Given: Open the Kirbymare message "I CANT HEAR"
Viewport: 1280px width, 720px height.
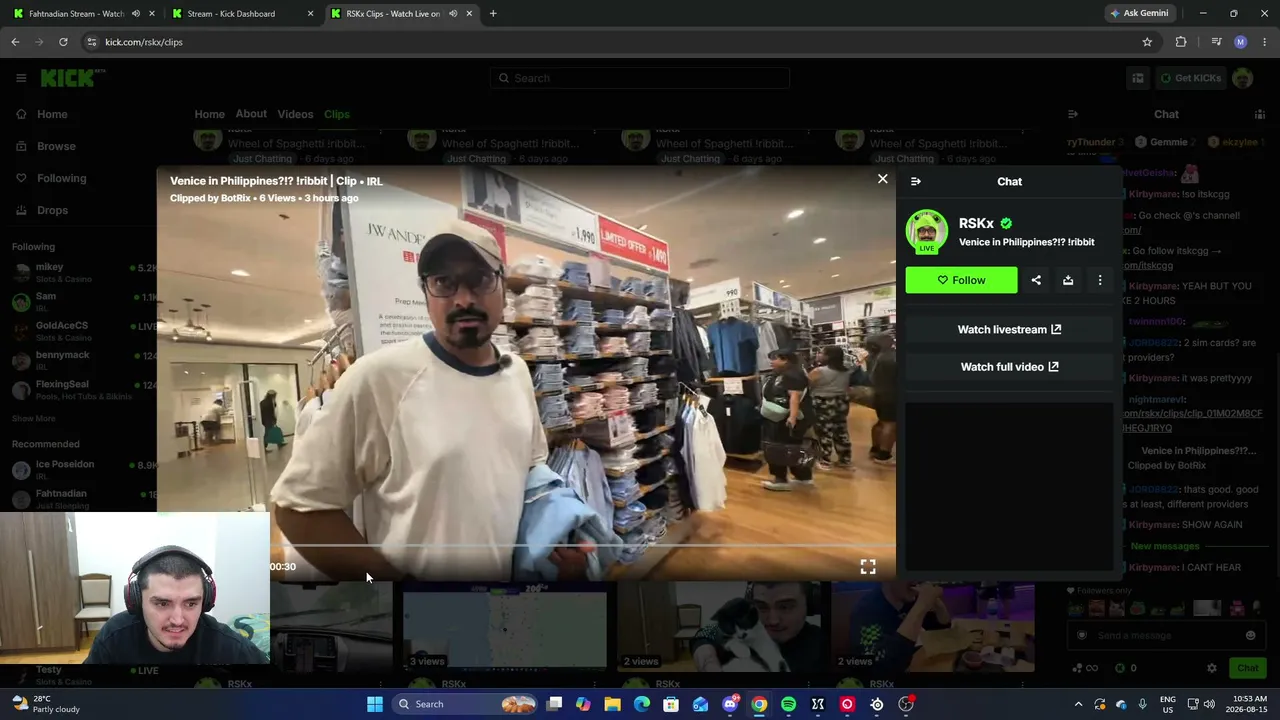Looking at the screenshot, I should tap(1185, 568).
